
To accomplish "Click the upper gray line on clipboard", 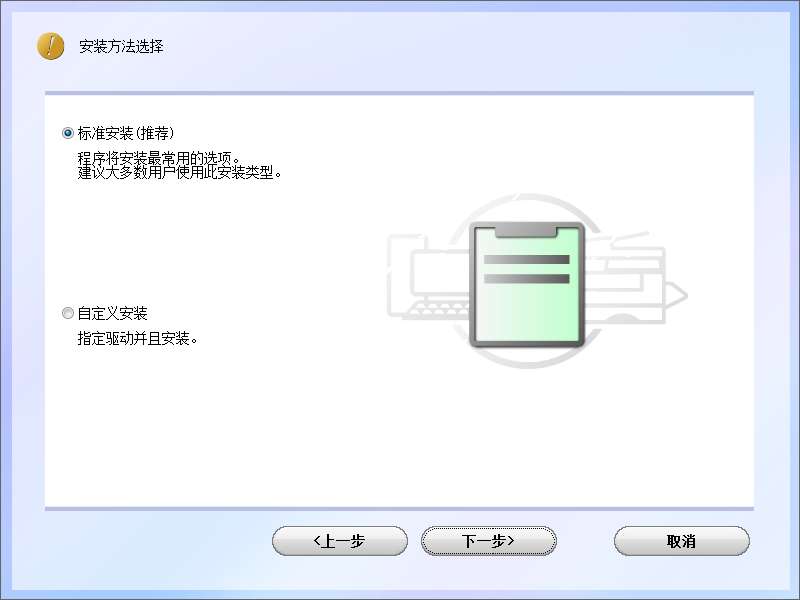I will coord(527,259).
